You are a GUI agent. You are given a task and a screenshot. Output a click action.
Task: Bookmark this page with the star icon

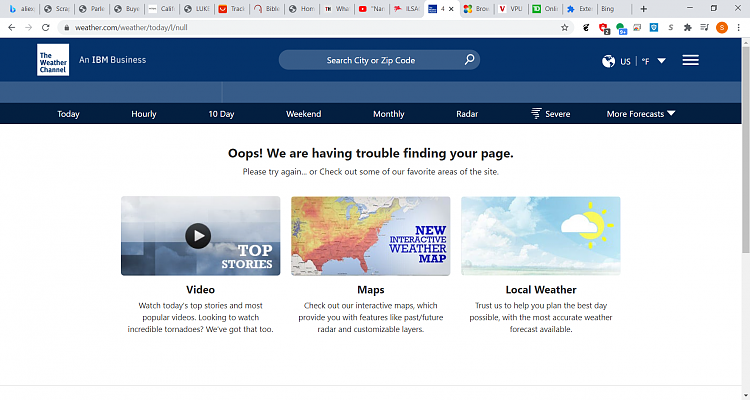565,28
